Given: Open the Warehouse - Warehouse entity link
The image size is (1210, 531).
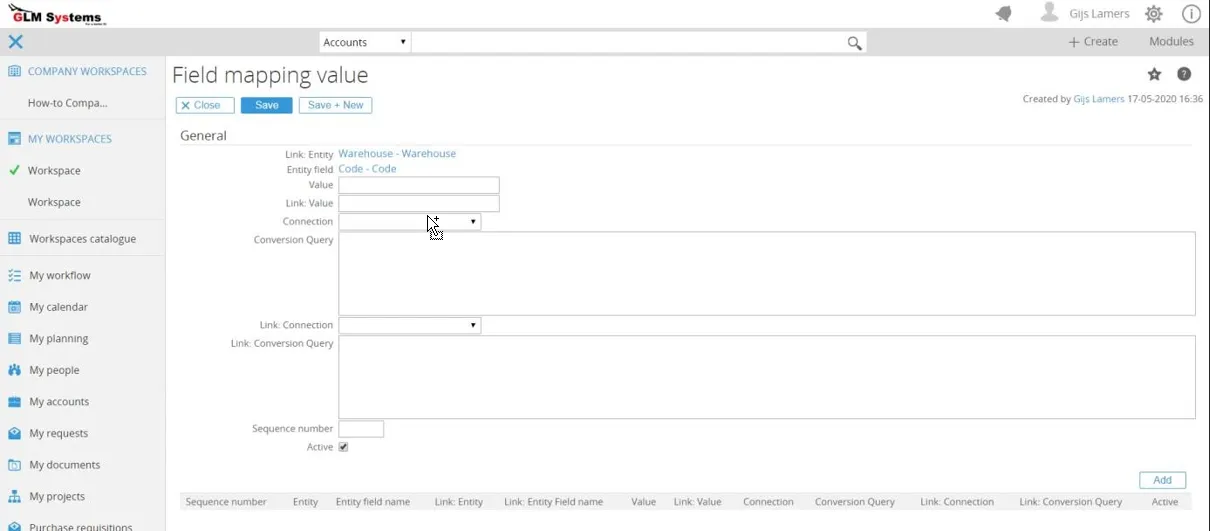Looking at the screenshot, I should (397, 154).
